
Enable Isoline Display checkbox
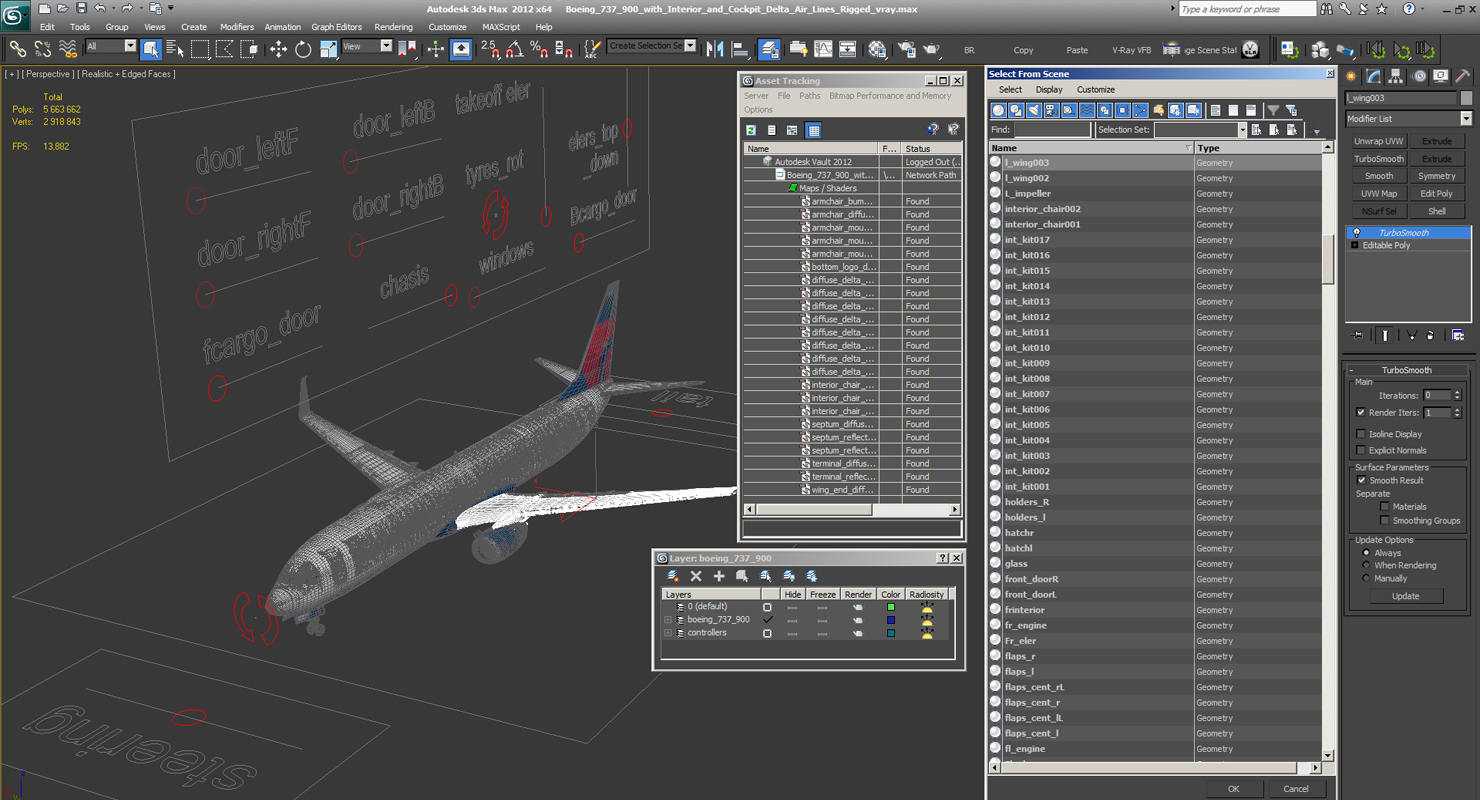(1360, 434)
